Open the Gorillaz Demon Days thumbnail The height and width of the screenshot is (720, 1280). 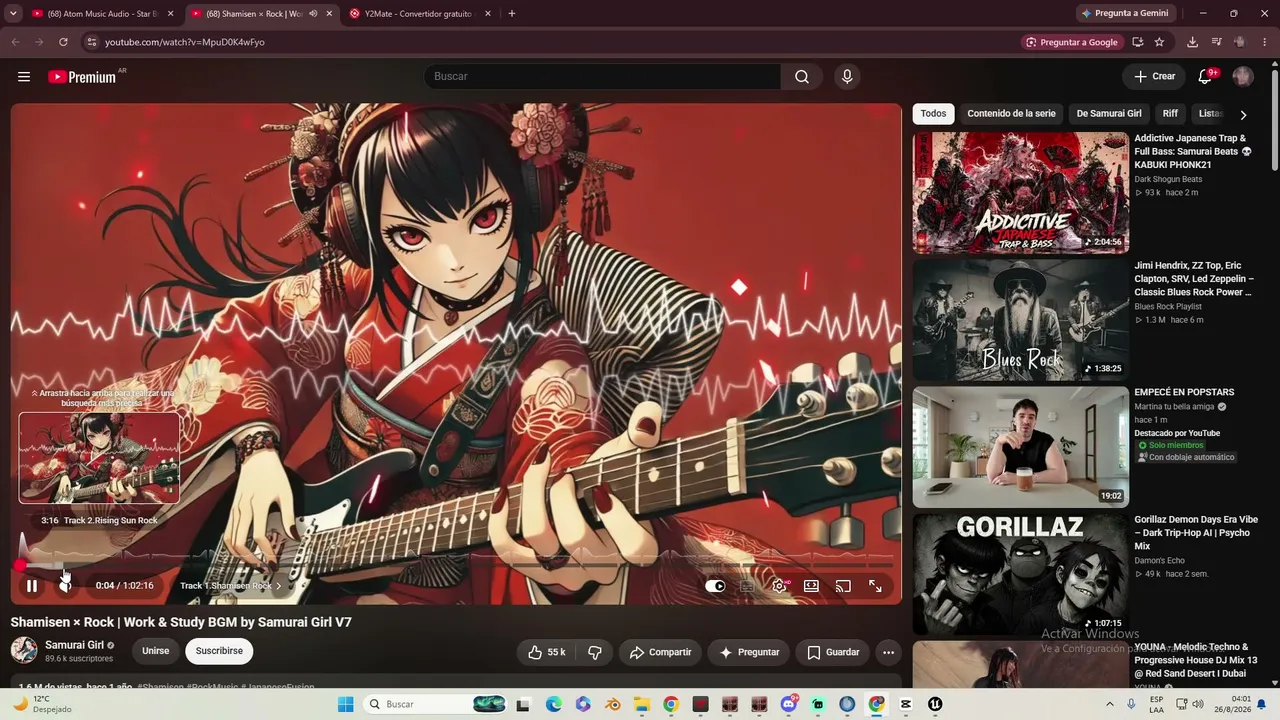point(1021,574)
